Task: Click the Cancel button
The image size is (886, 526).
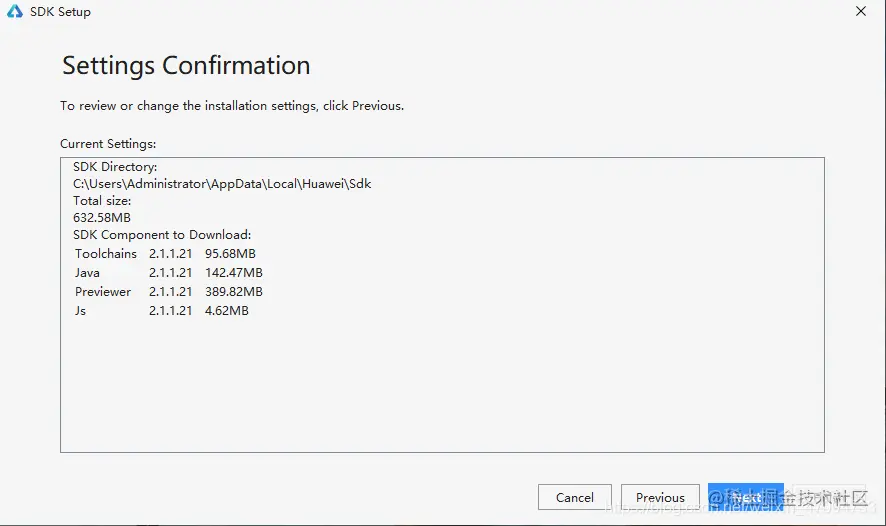Action: coord(575,497)
